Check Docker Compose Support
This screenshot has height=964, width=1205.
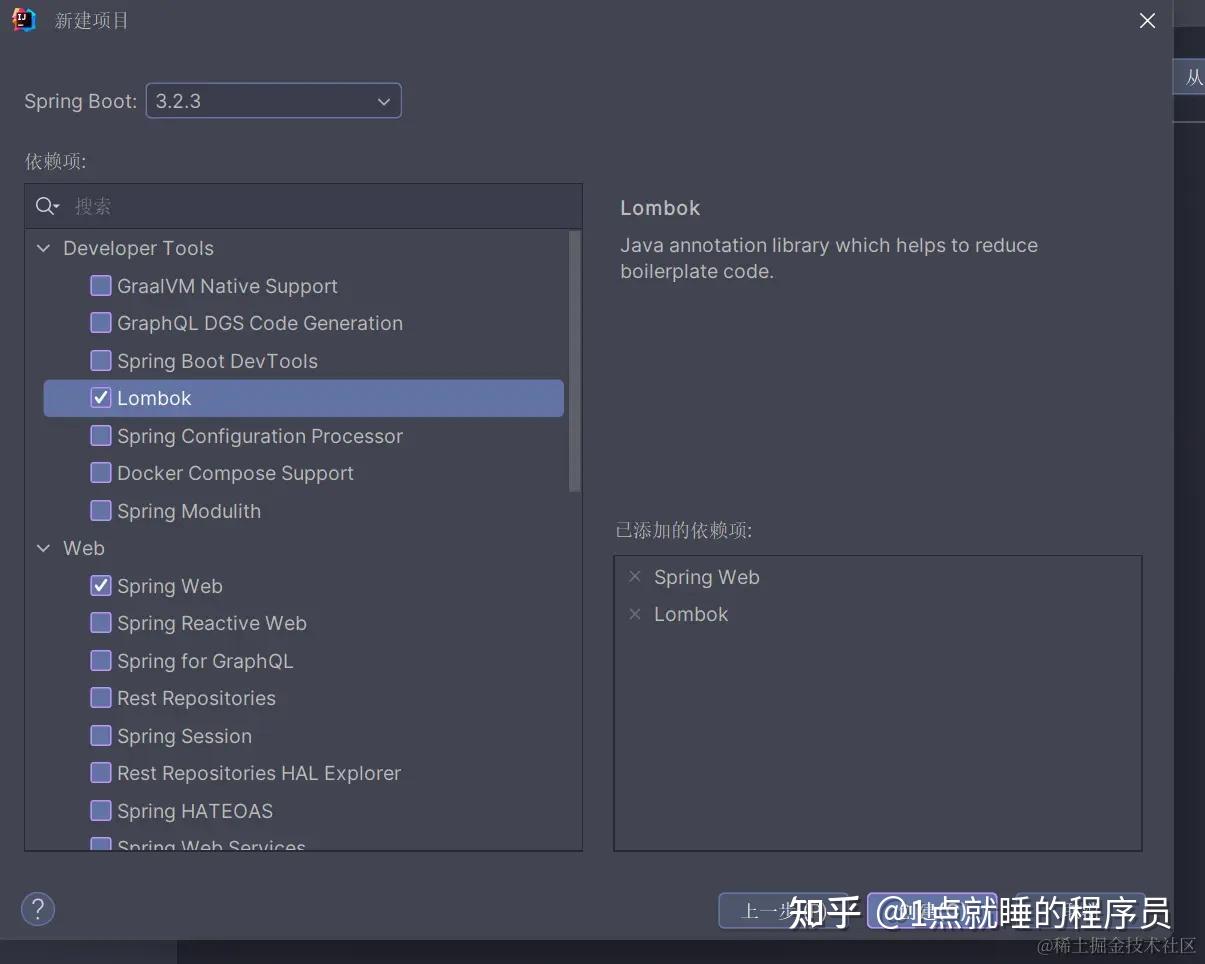click(x=101, y=473)
